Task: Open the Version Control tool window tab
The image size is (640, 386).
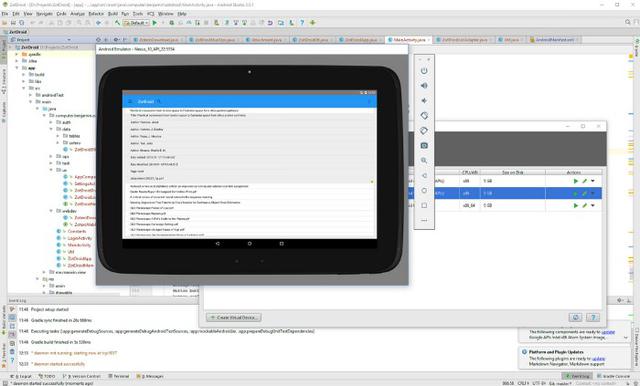Action: click(x=82, y=376)
